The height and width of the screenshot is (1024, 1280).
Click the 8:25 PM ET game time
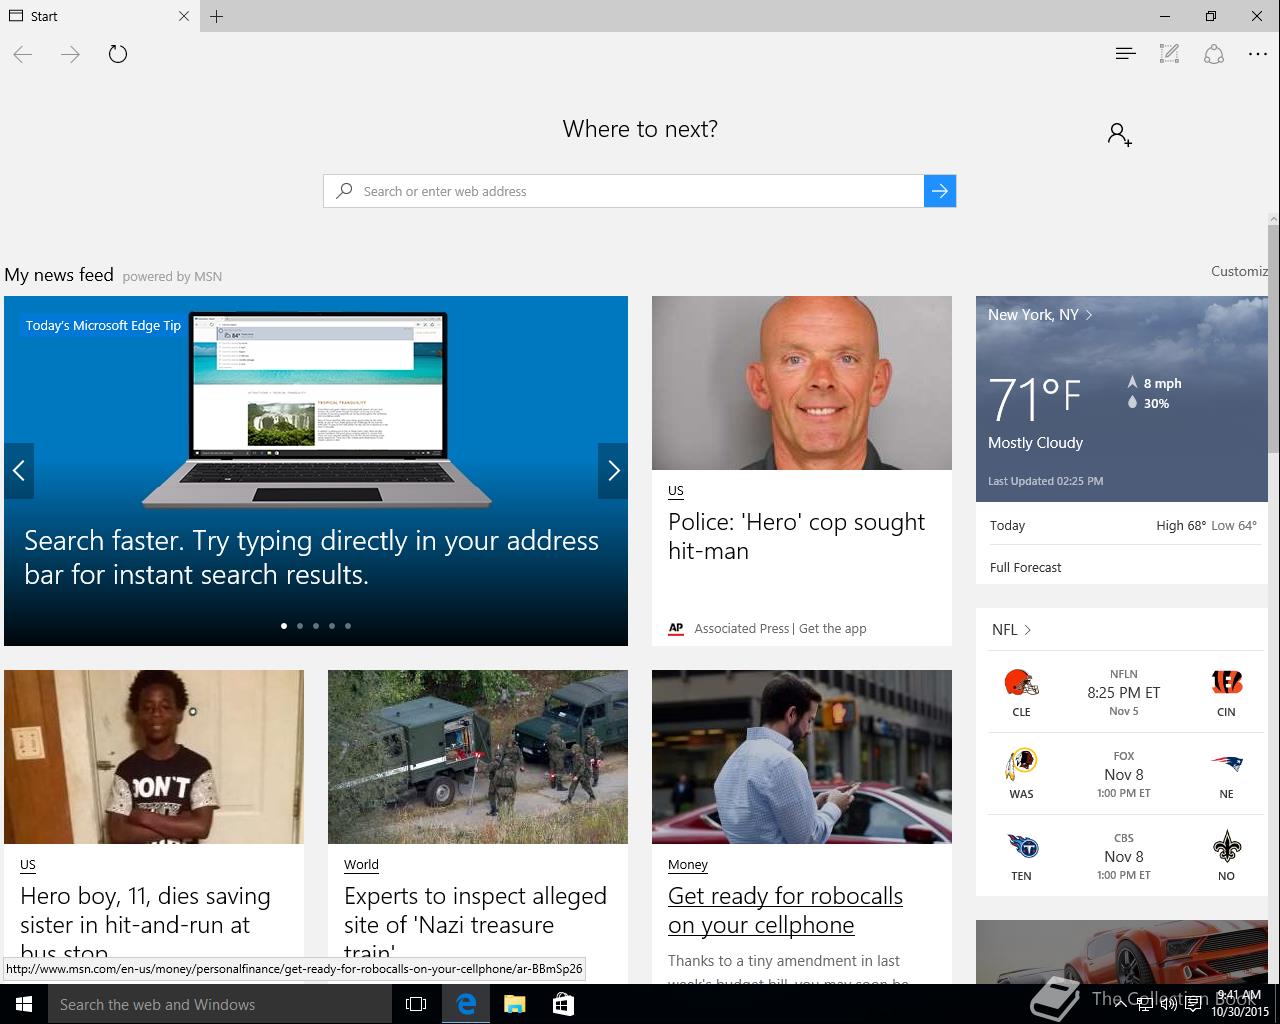point(1123,692)
